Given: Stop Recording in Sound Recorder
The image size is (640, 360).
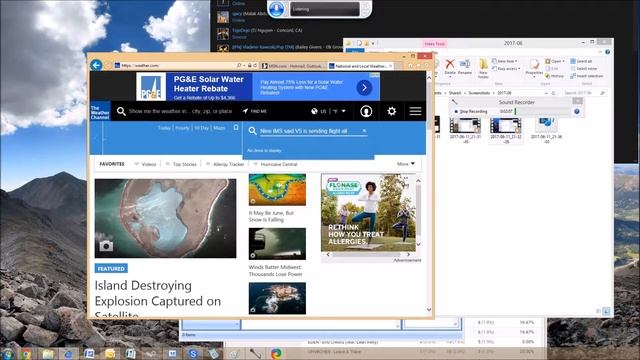Looking at the screenshot, I should pyautogui.click(x=470, y=111).
